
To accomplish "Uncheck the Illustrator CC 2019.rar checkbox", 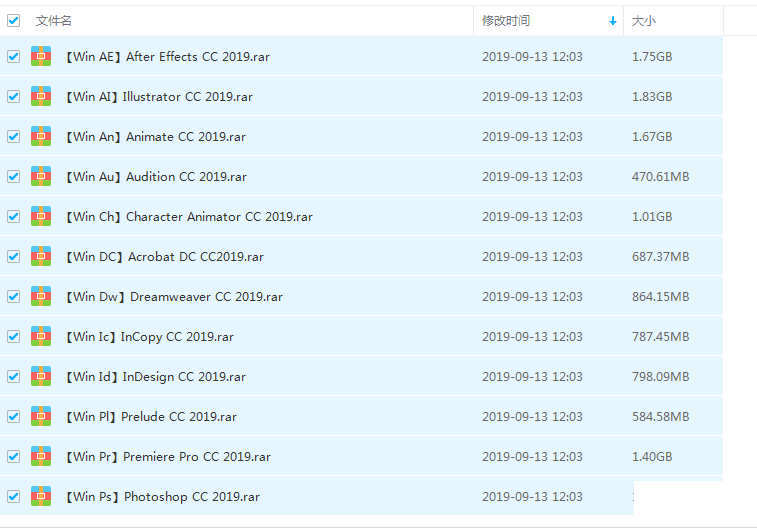I will coord(14,97).
